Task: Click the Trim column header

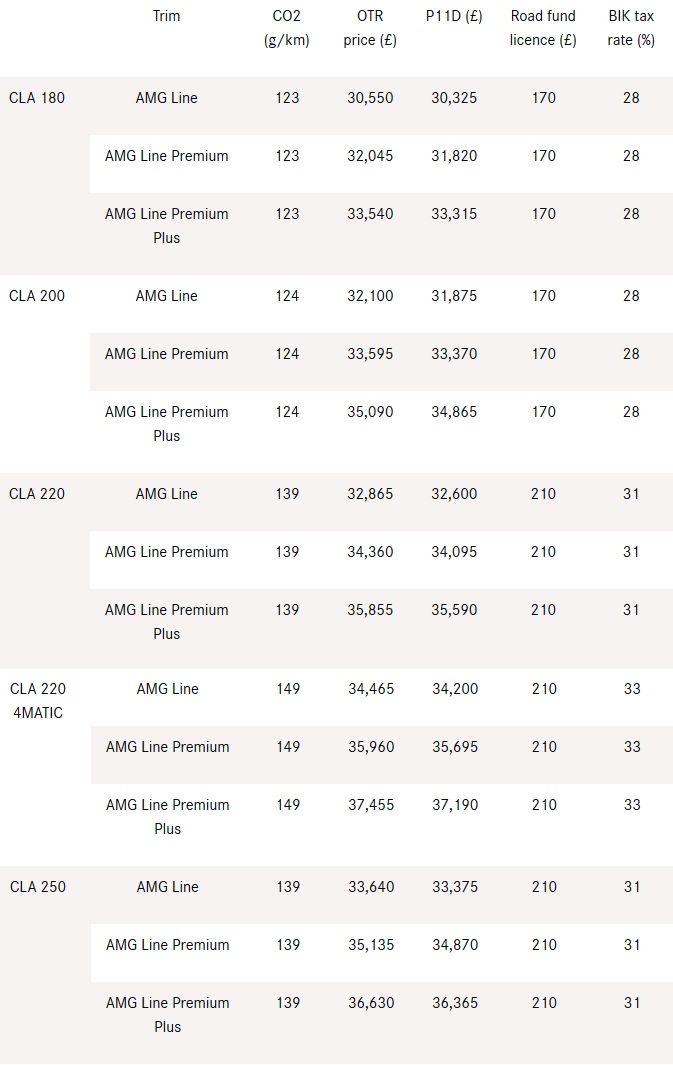Action: 167,16
